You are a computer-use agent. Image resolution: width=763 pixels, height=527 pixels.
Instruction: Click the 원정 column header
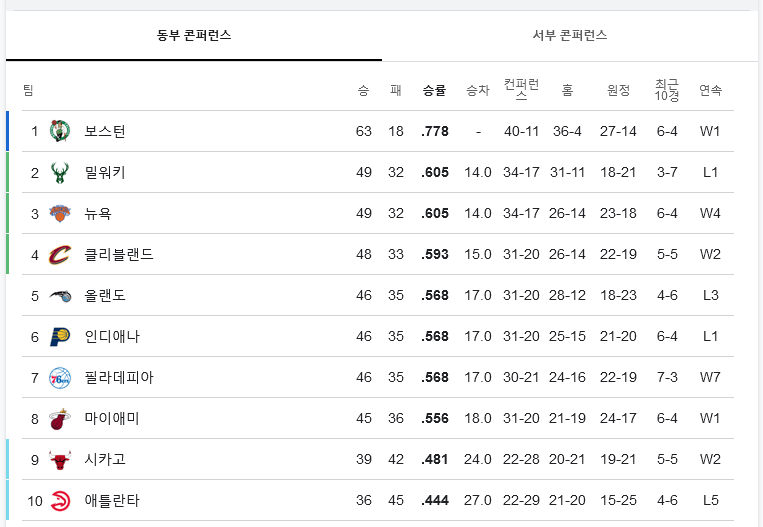tap(618, 90)
